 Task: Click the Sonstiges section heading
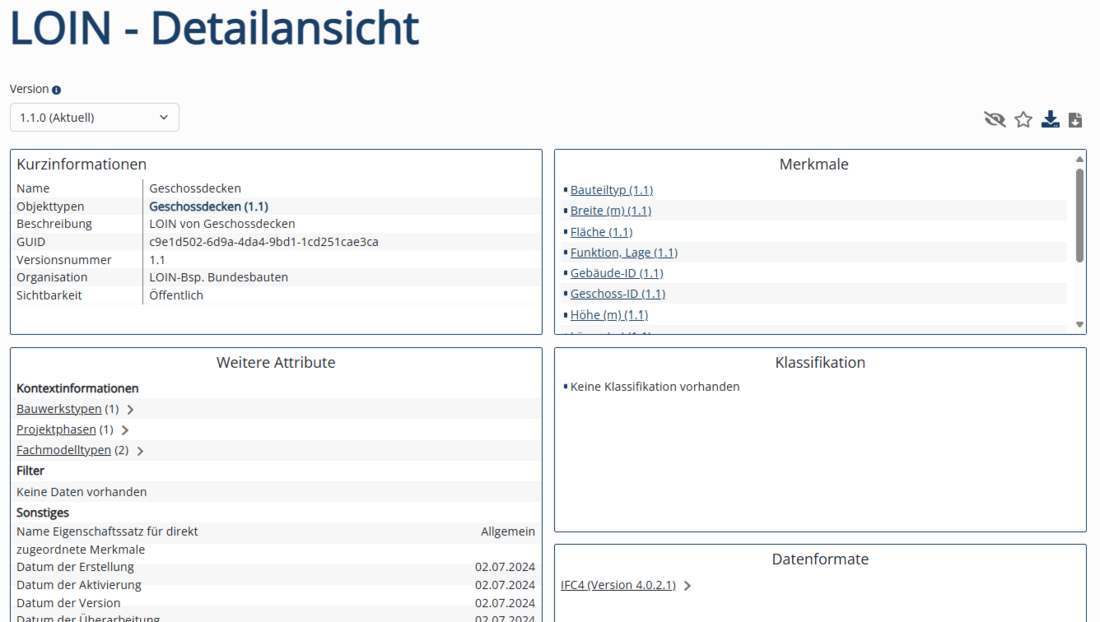(43, 513)
